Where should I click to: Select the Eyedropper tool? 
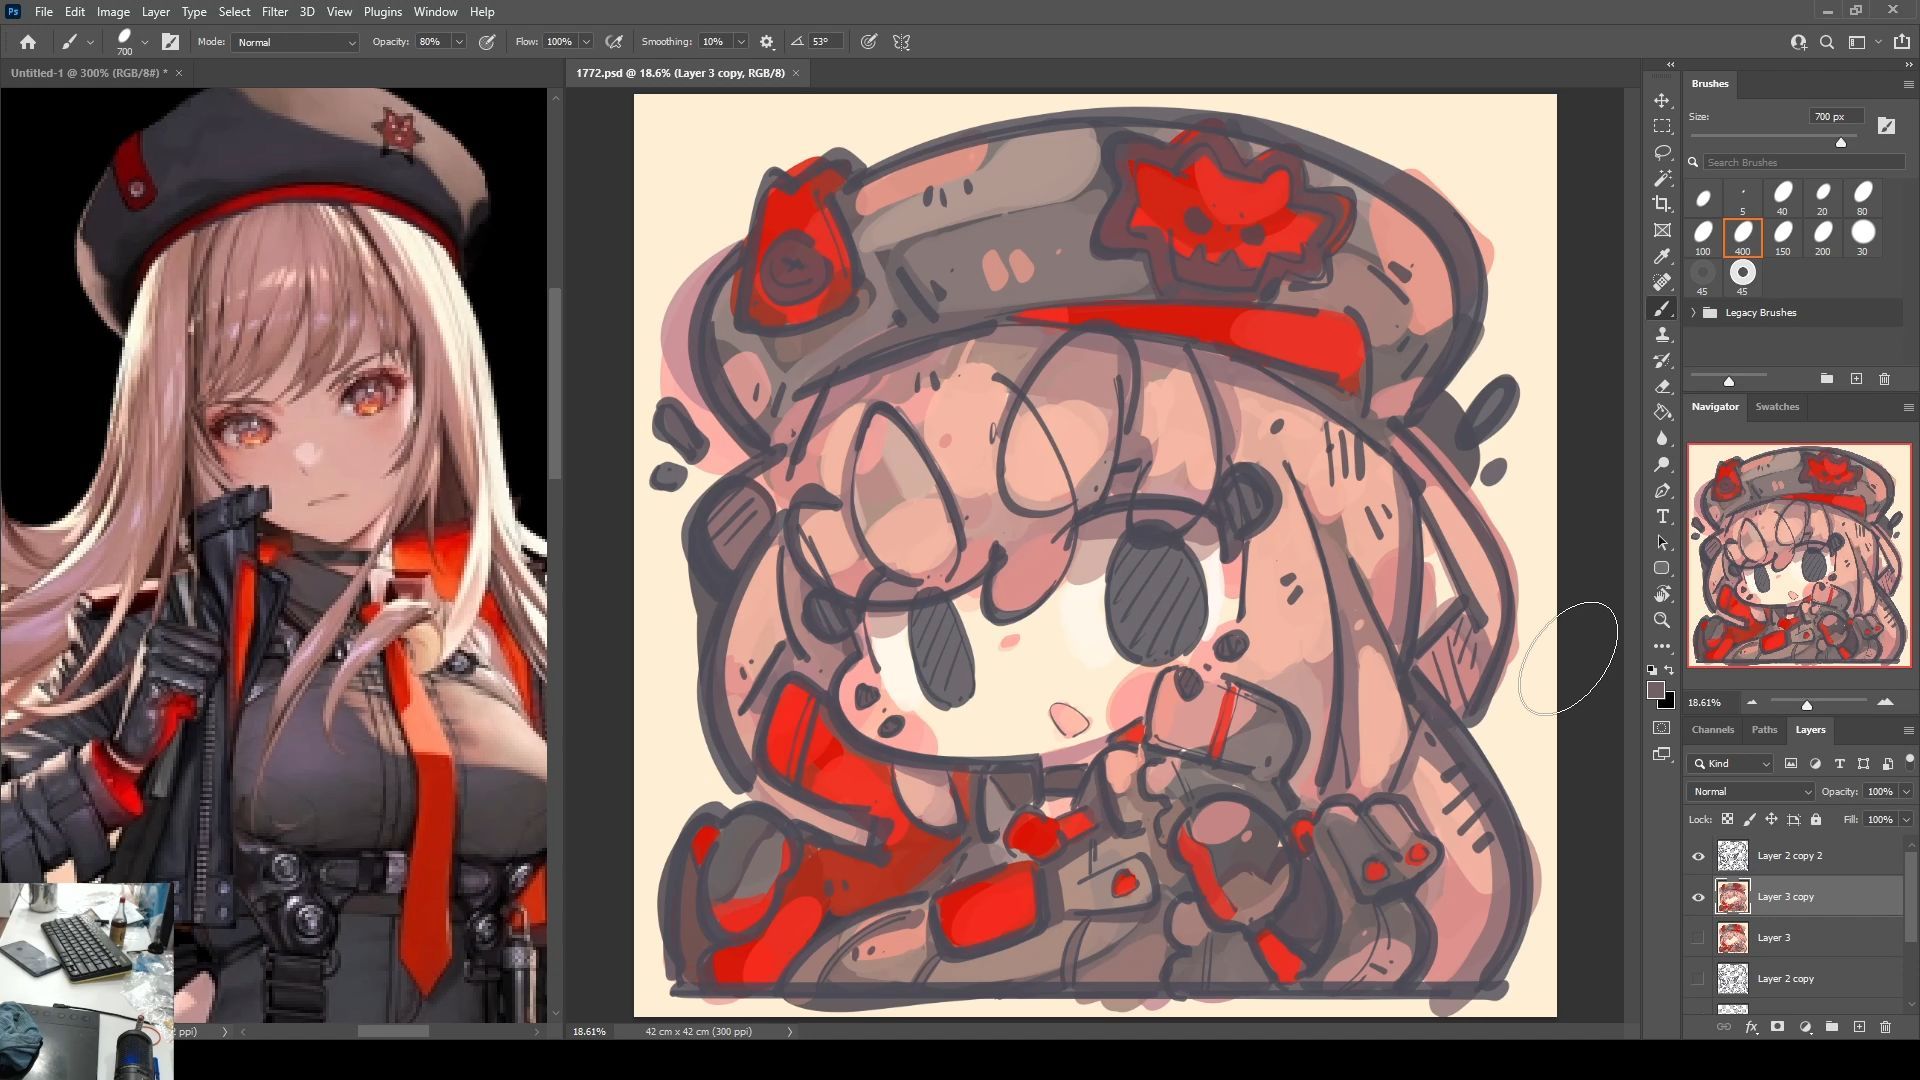[1662, 256]
